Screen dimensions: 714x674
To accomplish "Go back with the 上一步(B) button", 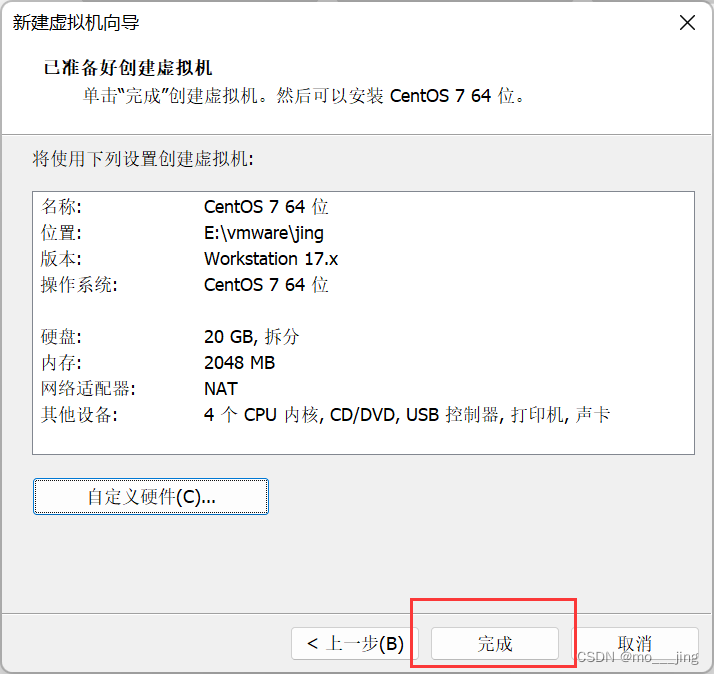I will [355, 643].
